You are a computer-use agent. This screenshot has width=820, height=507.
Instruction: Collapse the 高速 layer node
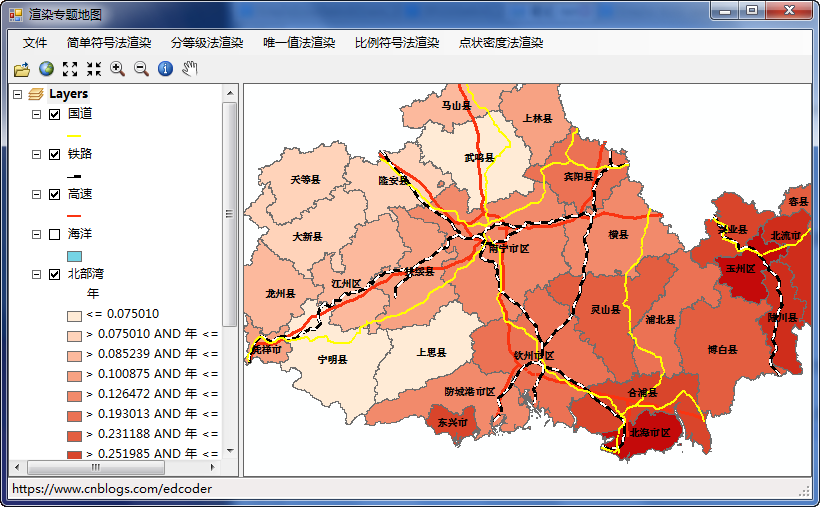pyautogui.click(x=37, y=194)
